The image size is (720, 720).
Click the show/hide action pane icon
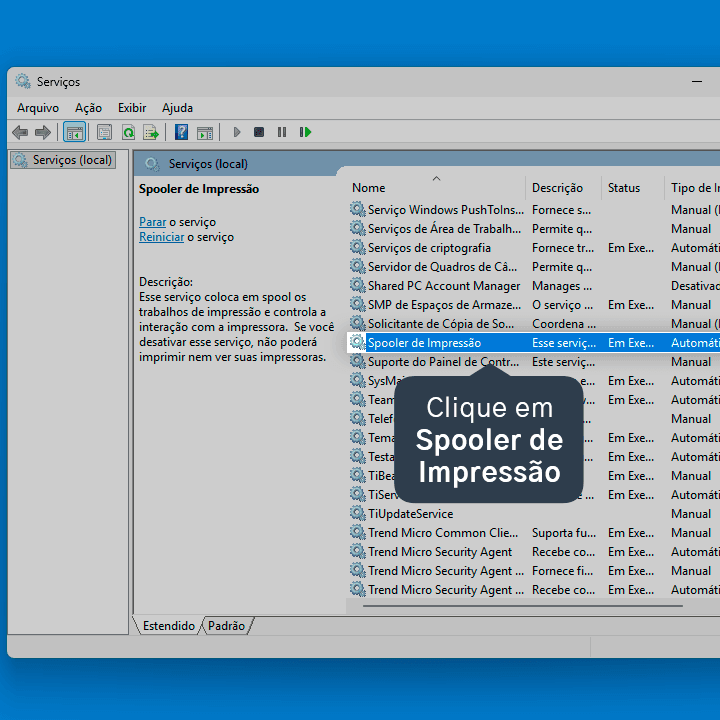point(205,133)
